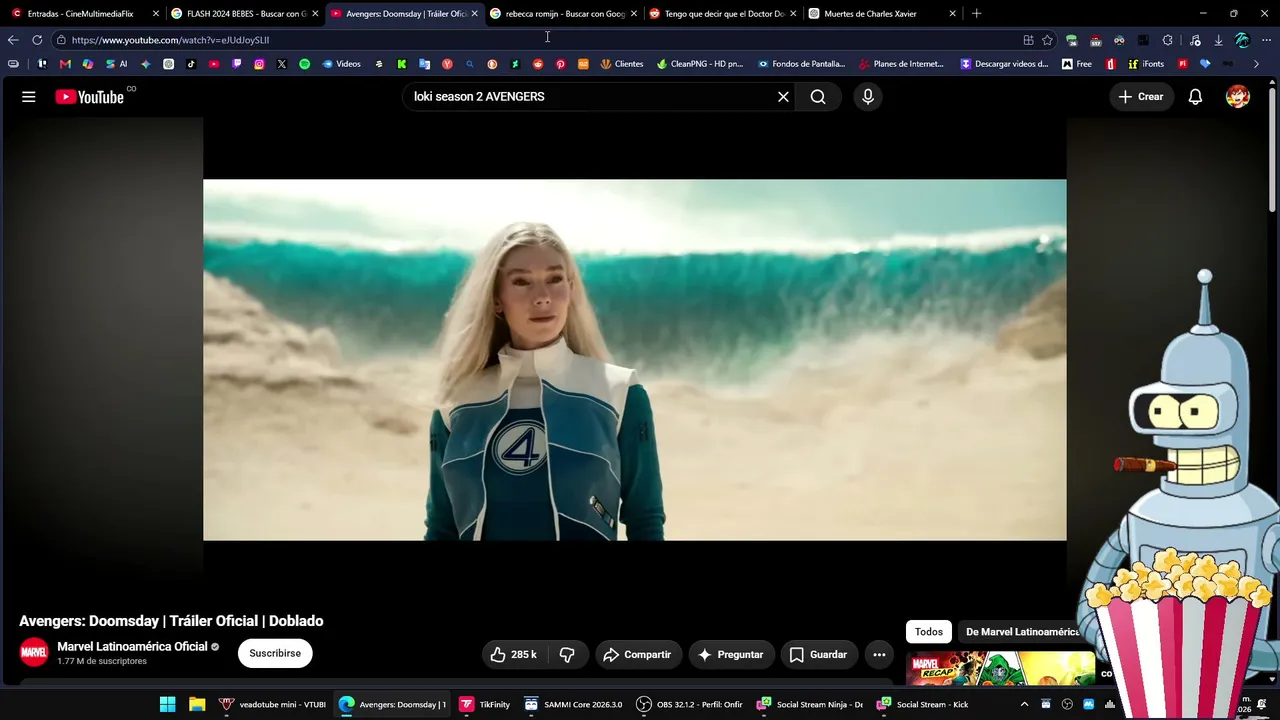Click the browser address bar URL
Viewport: 1280px width, 720px height.
[170, 40]
